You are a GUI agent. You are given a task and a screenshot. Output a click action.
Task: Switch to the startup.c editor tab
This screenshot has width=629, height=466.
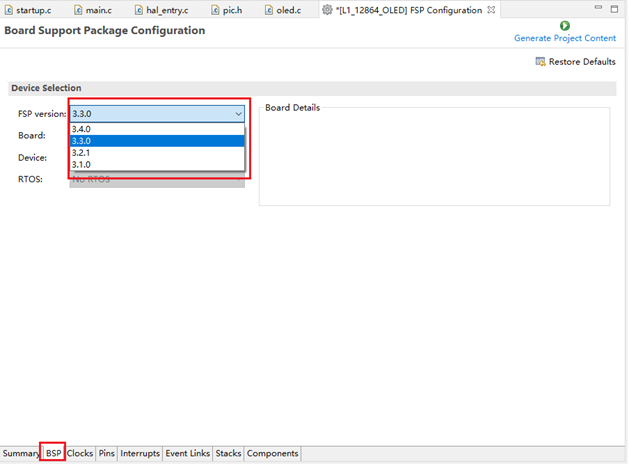pos(28,10)
